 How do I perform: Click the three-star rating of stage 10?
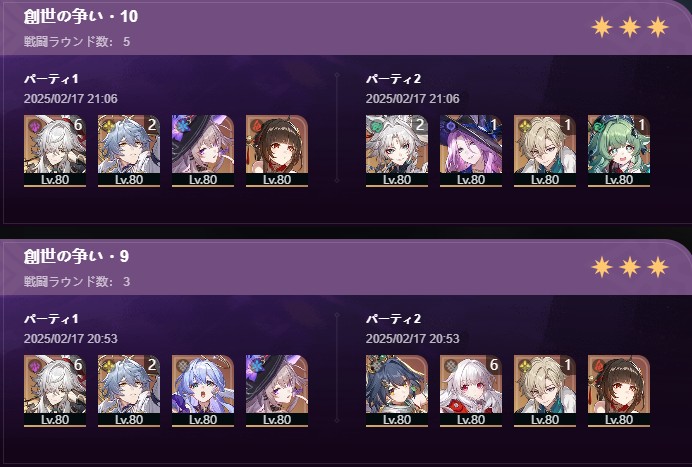click(x=630, y=27)
